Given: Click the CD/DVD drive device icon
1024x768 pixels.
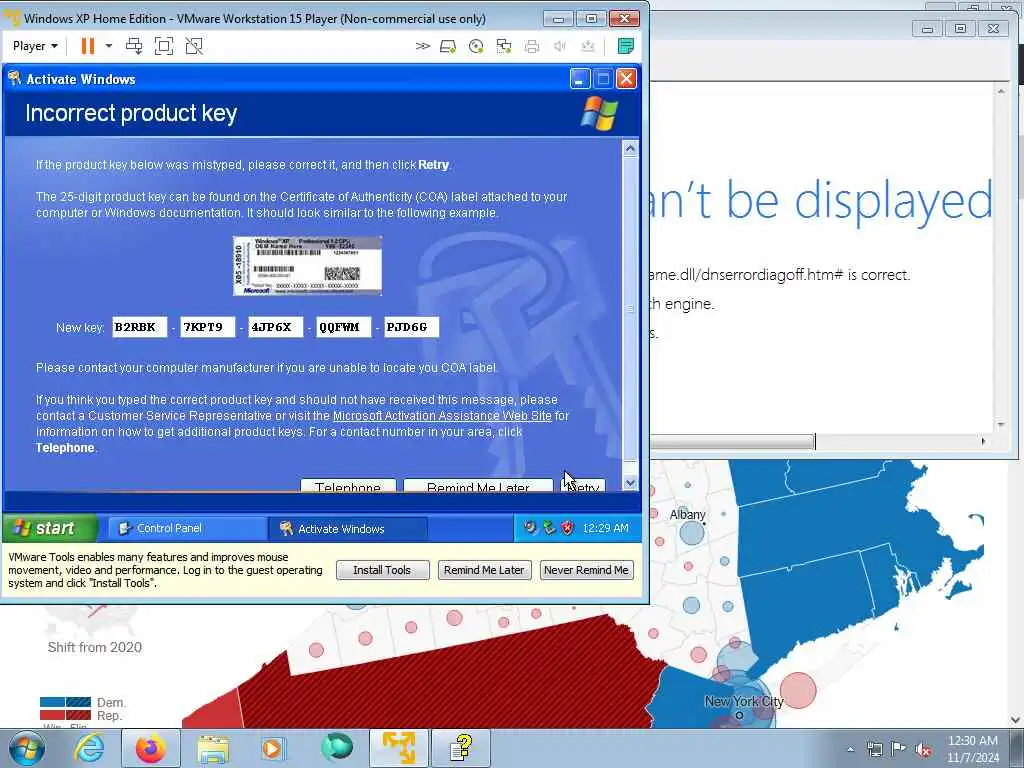Looking at the screenshot, I should [476, 46].
